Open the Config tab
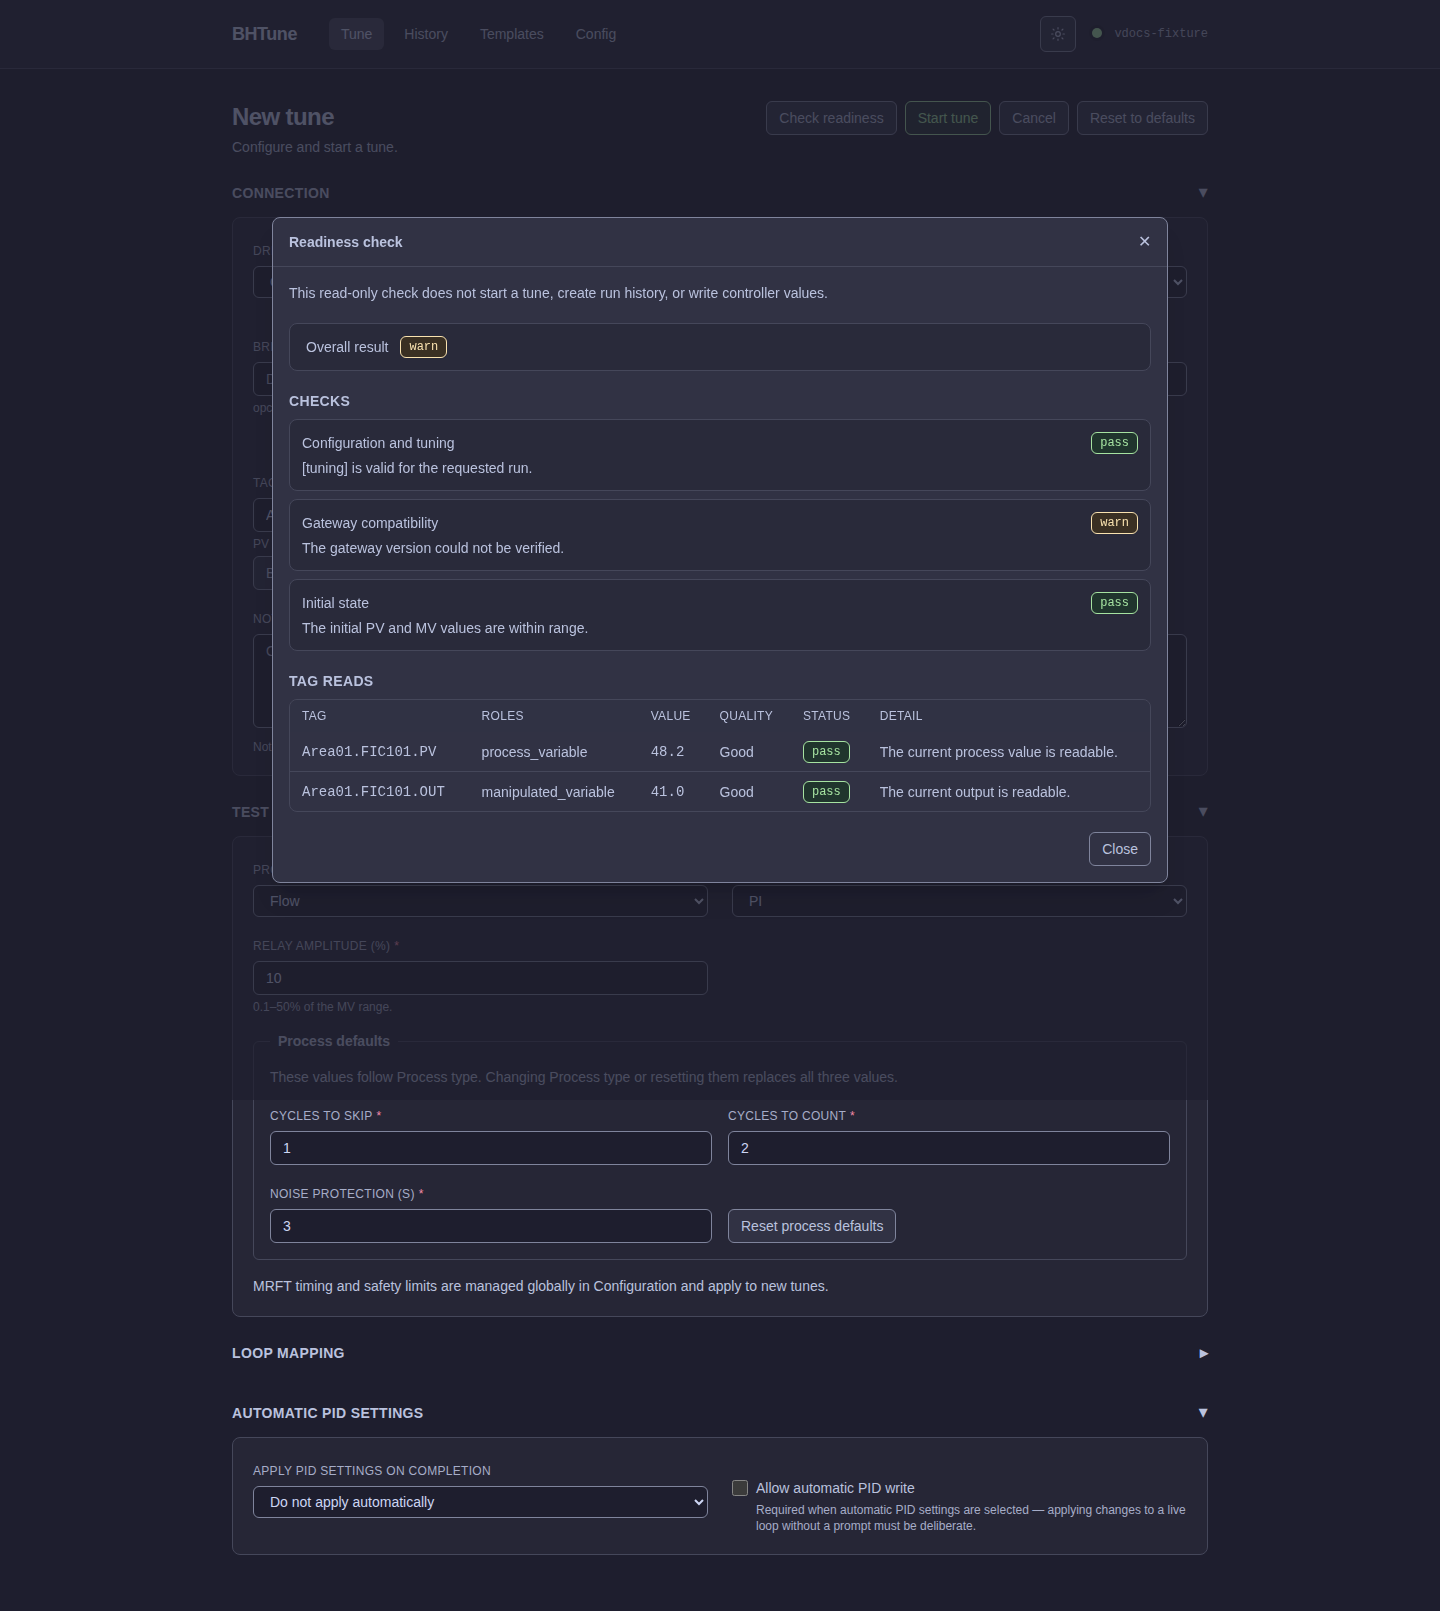Screen dimensions: 1440x1611 596,34
